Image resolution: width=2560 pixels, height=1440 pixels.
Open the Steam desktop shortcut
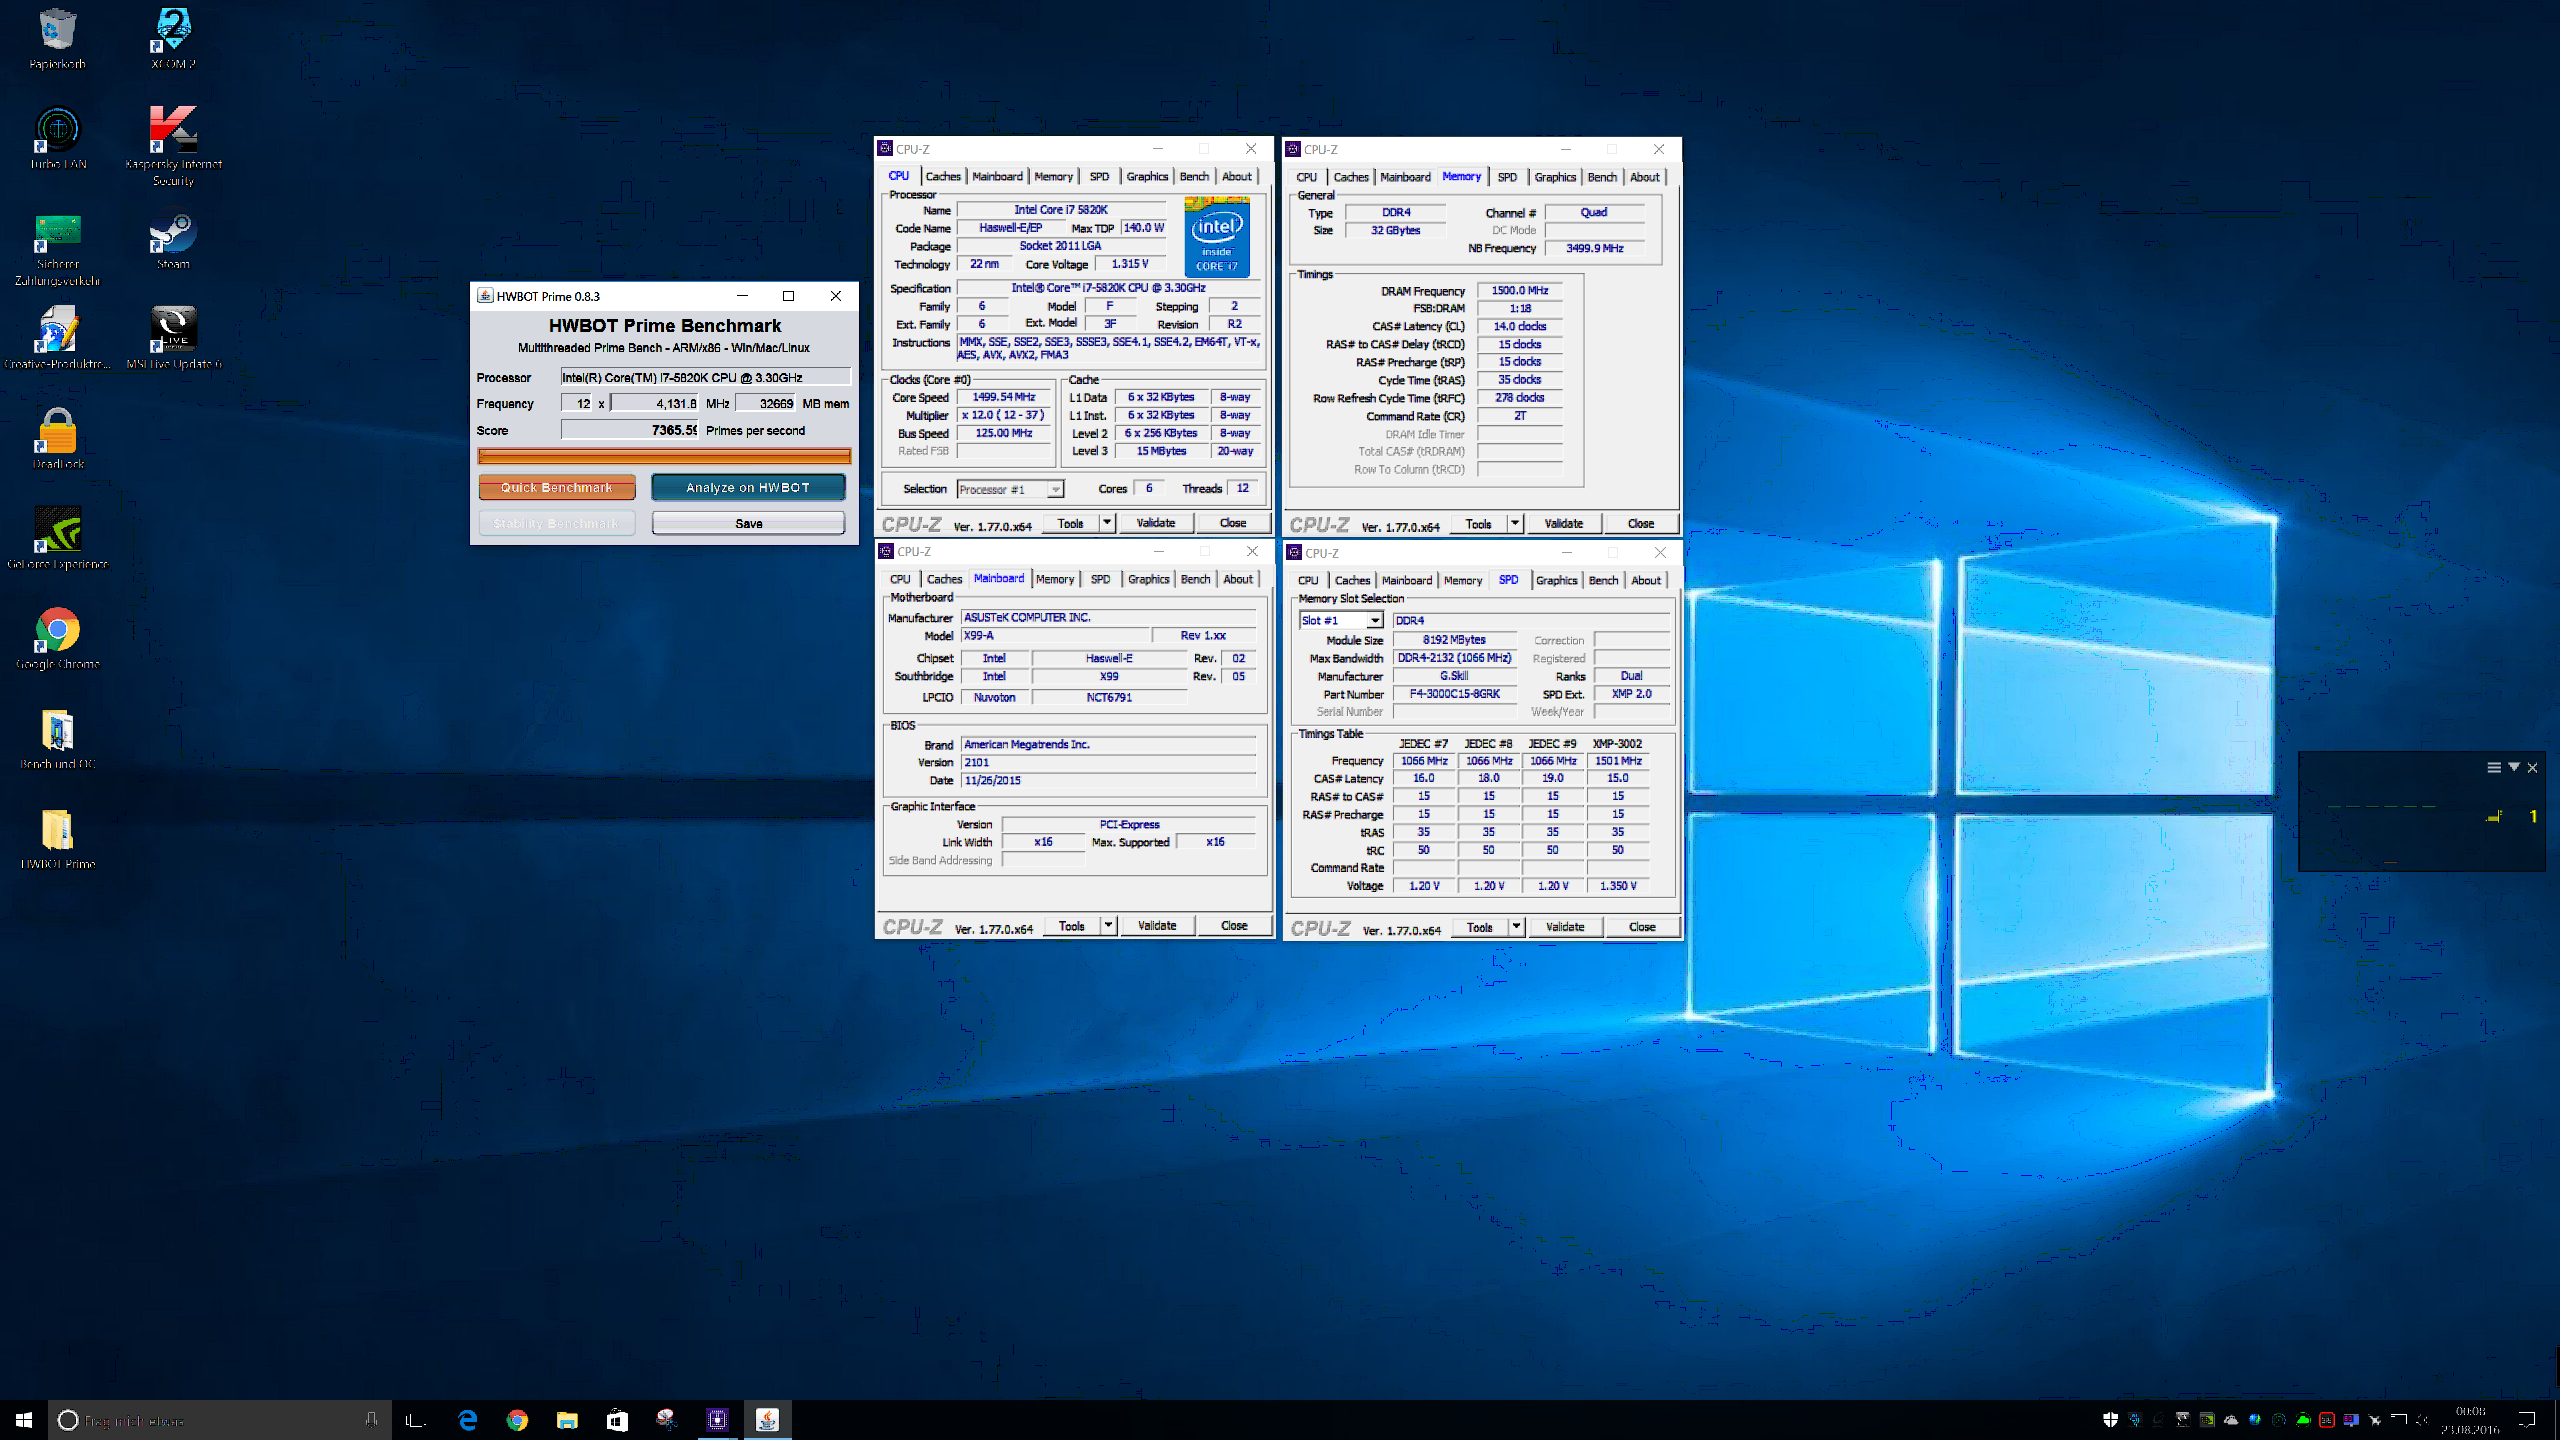tap(173, 238)
